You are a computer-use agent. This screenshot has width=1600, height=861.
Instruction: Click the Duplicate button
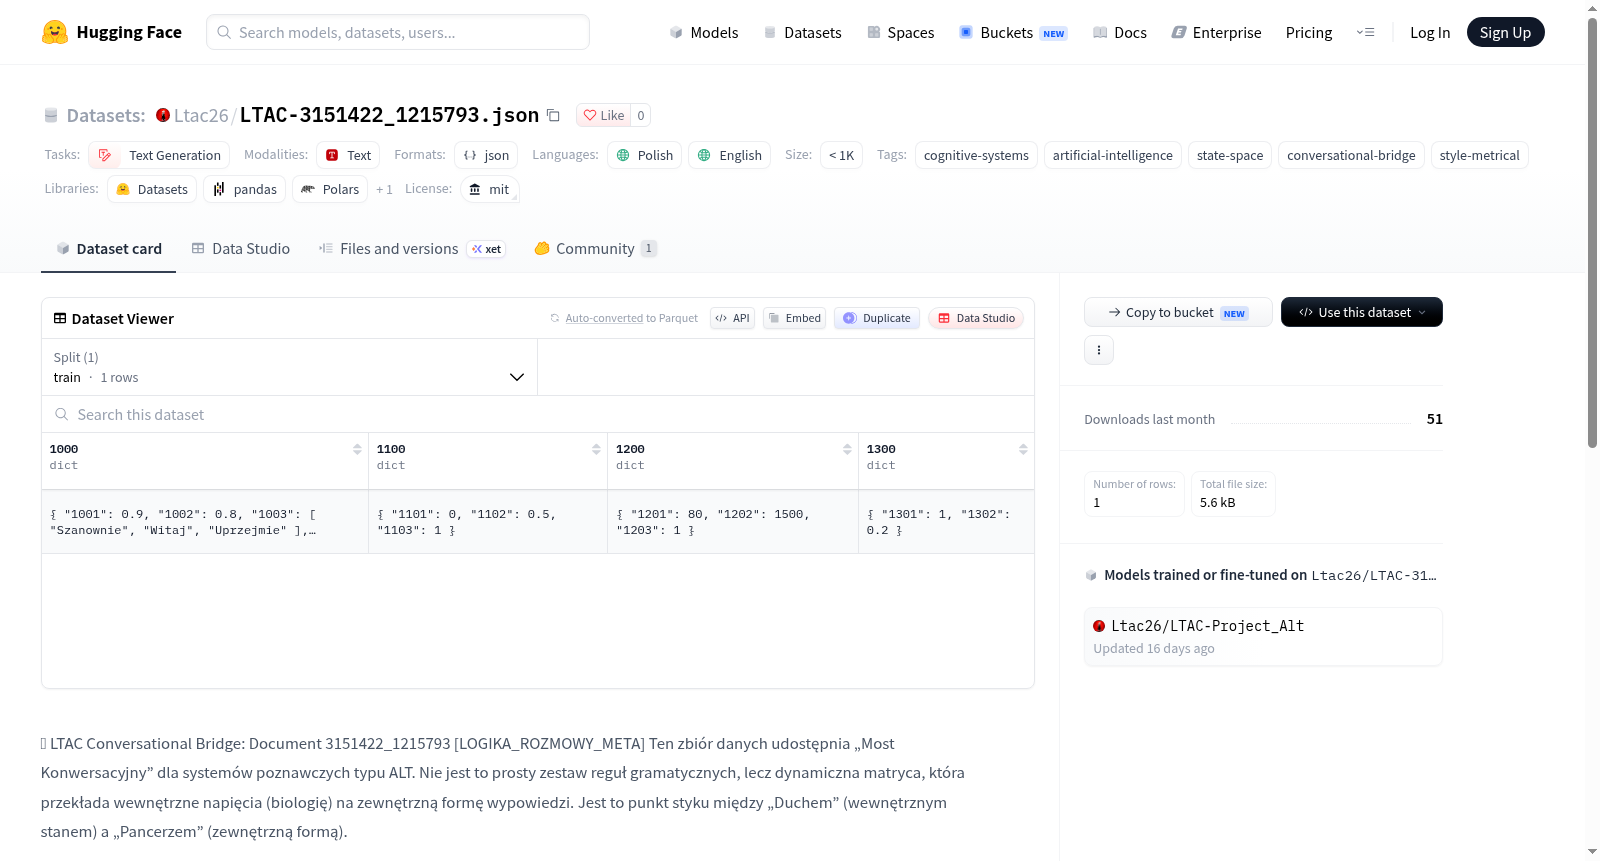click(x=877, y=318)
